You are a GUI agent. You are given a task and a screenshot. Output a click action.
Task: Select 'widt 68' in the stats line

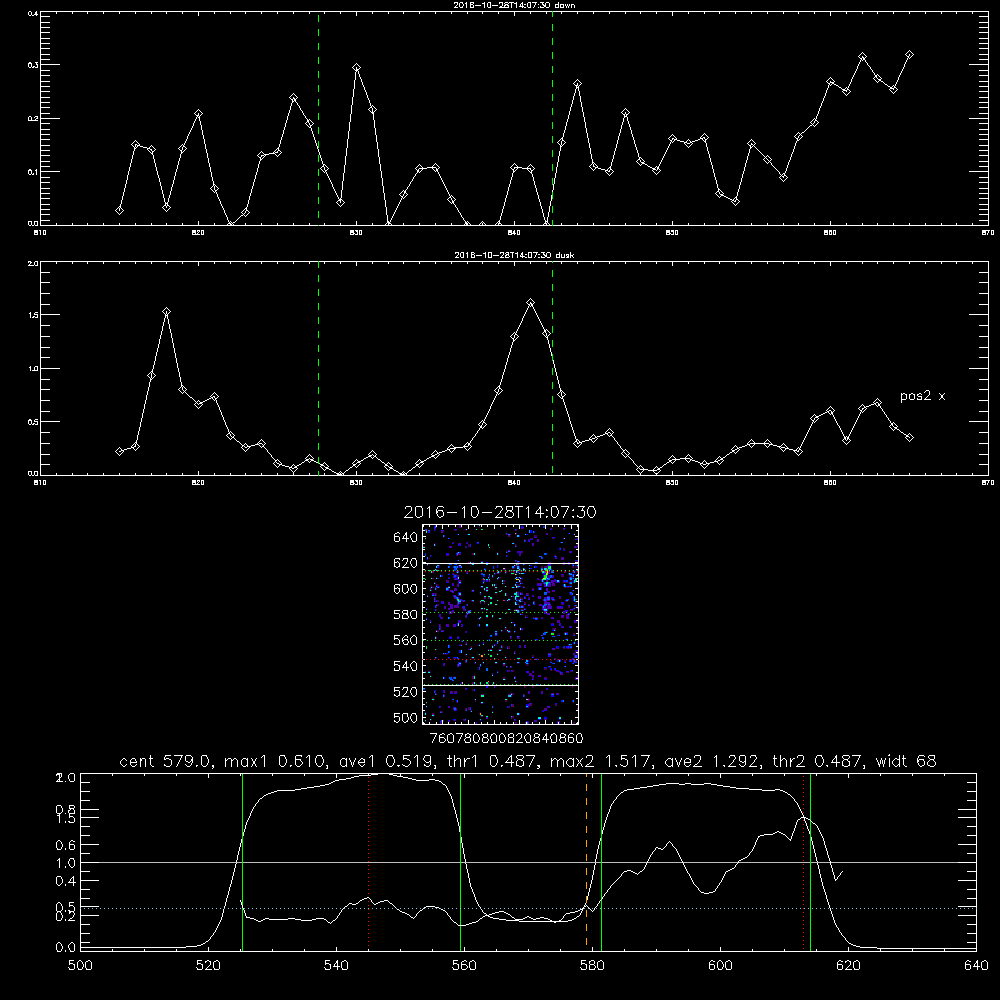point(906,761)
